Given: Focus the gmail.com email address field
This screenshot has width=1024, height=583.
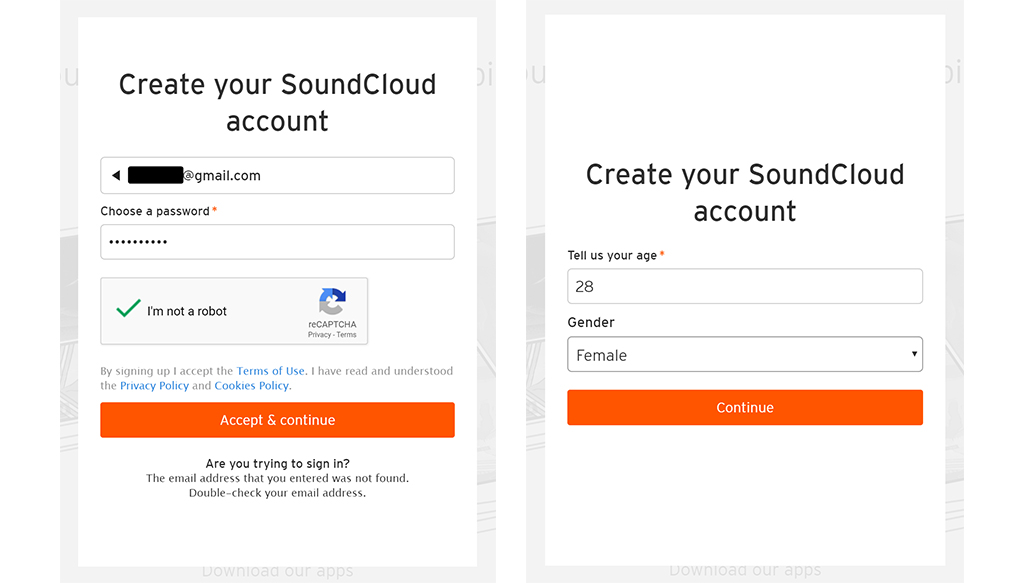Looking at the screenshot, I should coord(278,175).
